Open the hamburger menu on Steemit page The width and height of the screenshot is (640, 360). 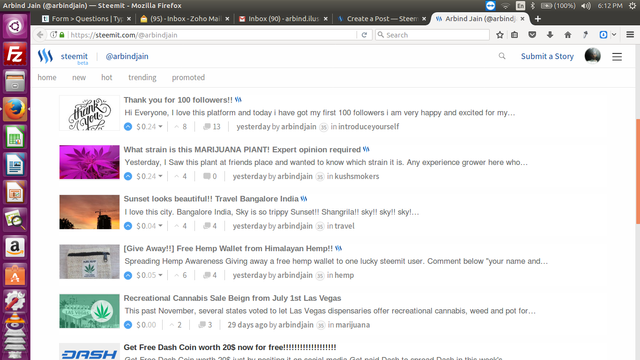pyautogui.click(x=617, y=57)
